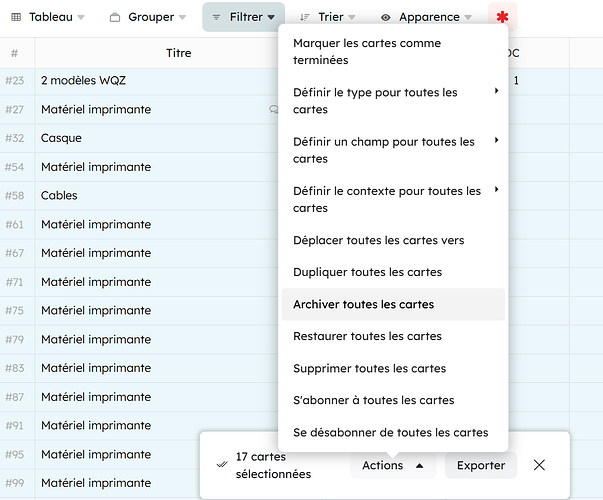
Task: Open the Grouper dropdown
Action: [x=148, y=17]
